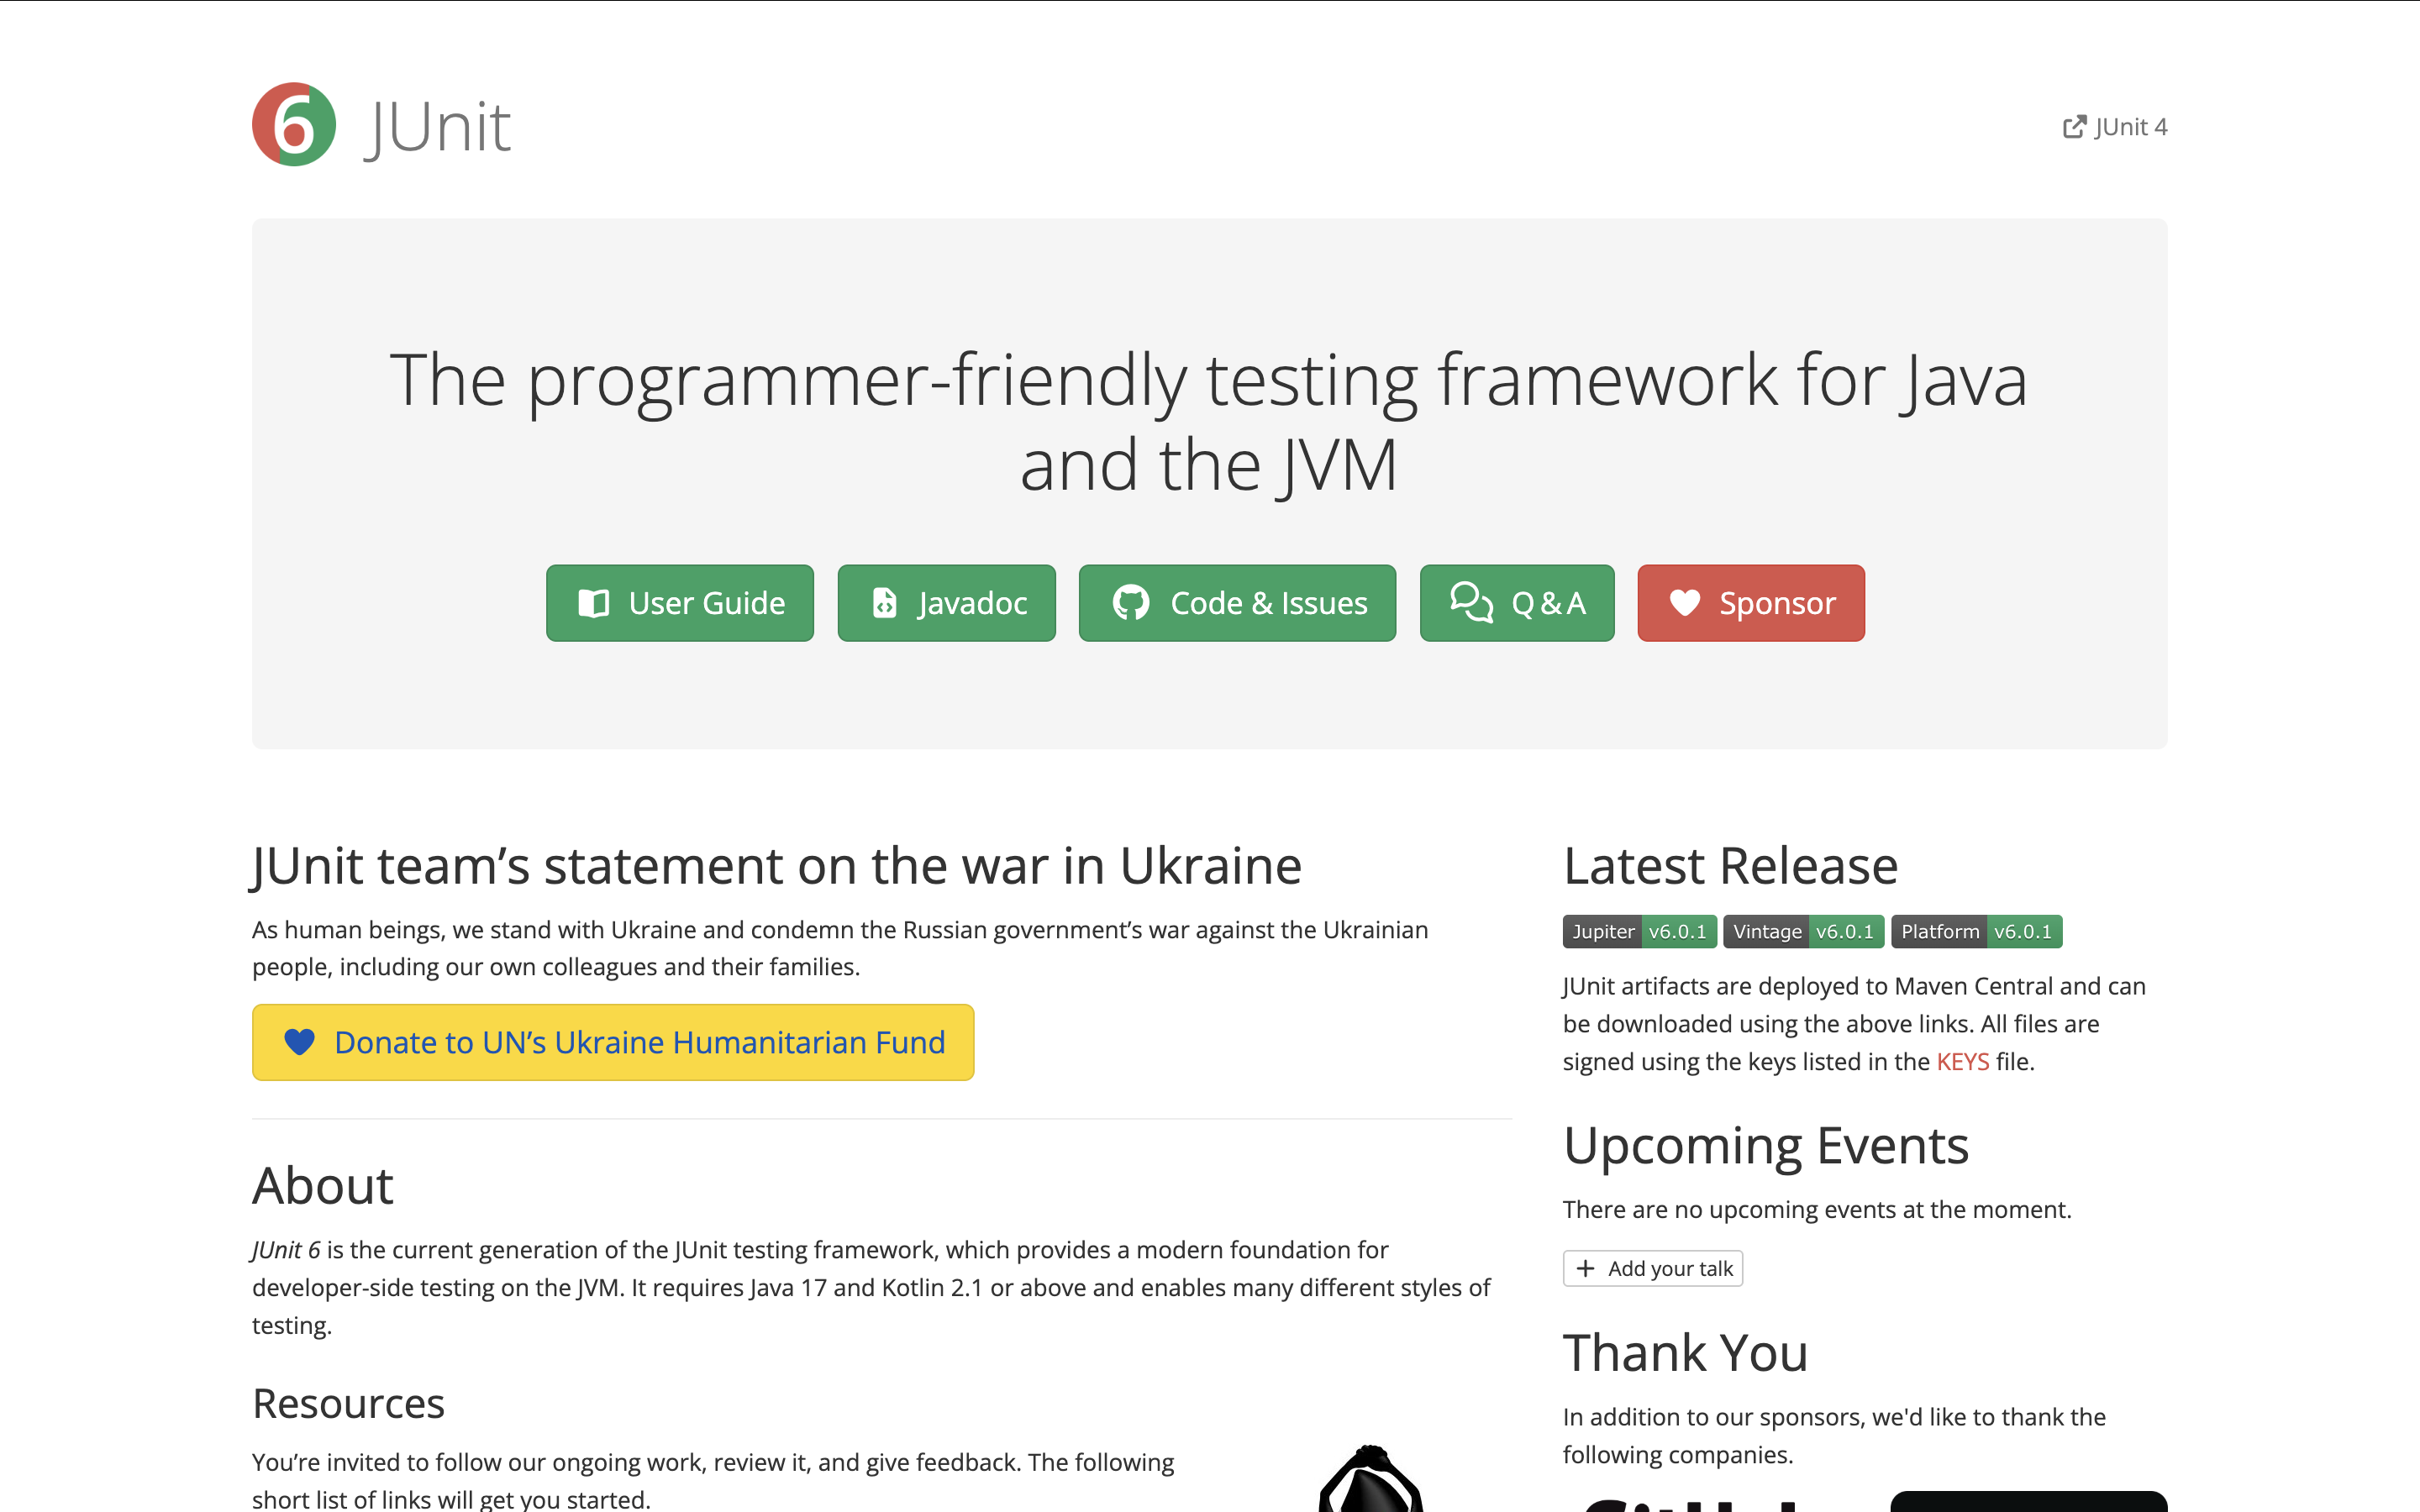Click the blue heart donate icon
The image size is (2420, 1512).
tap(299, 1042)
